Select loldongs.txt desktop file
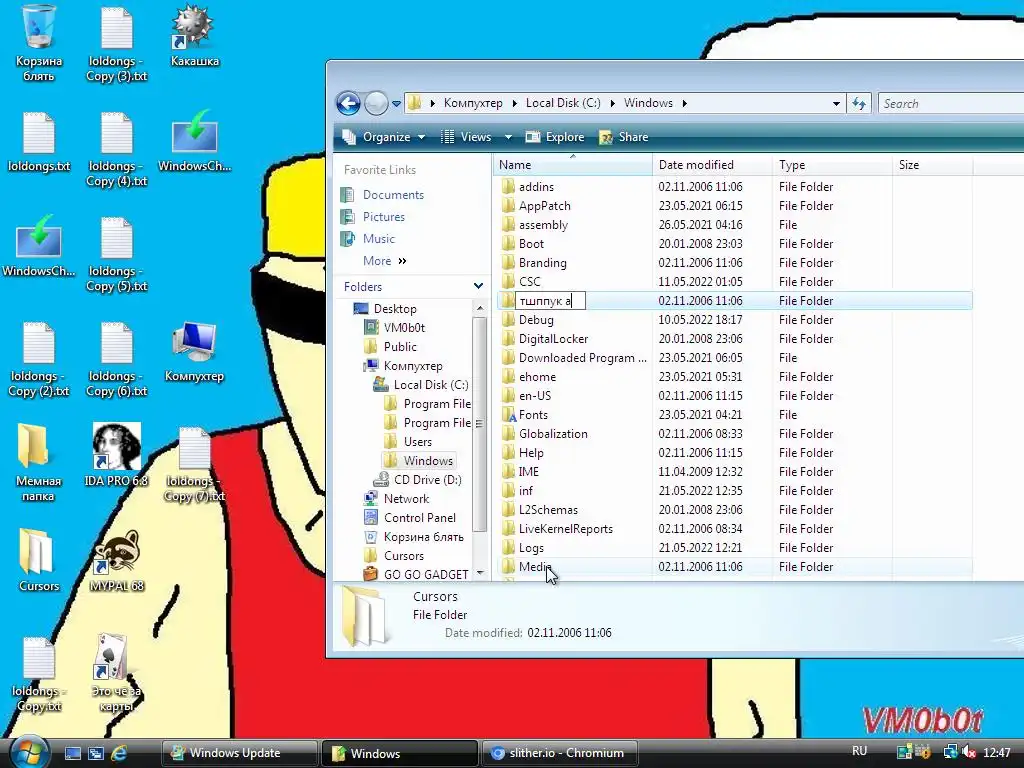The width and height of the screenshot is (1024, 768). click(39, 142)
